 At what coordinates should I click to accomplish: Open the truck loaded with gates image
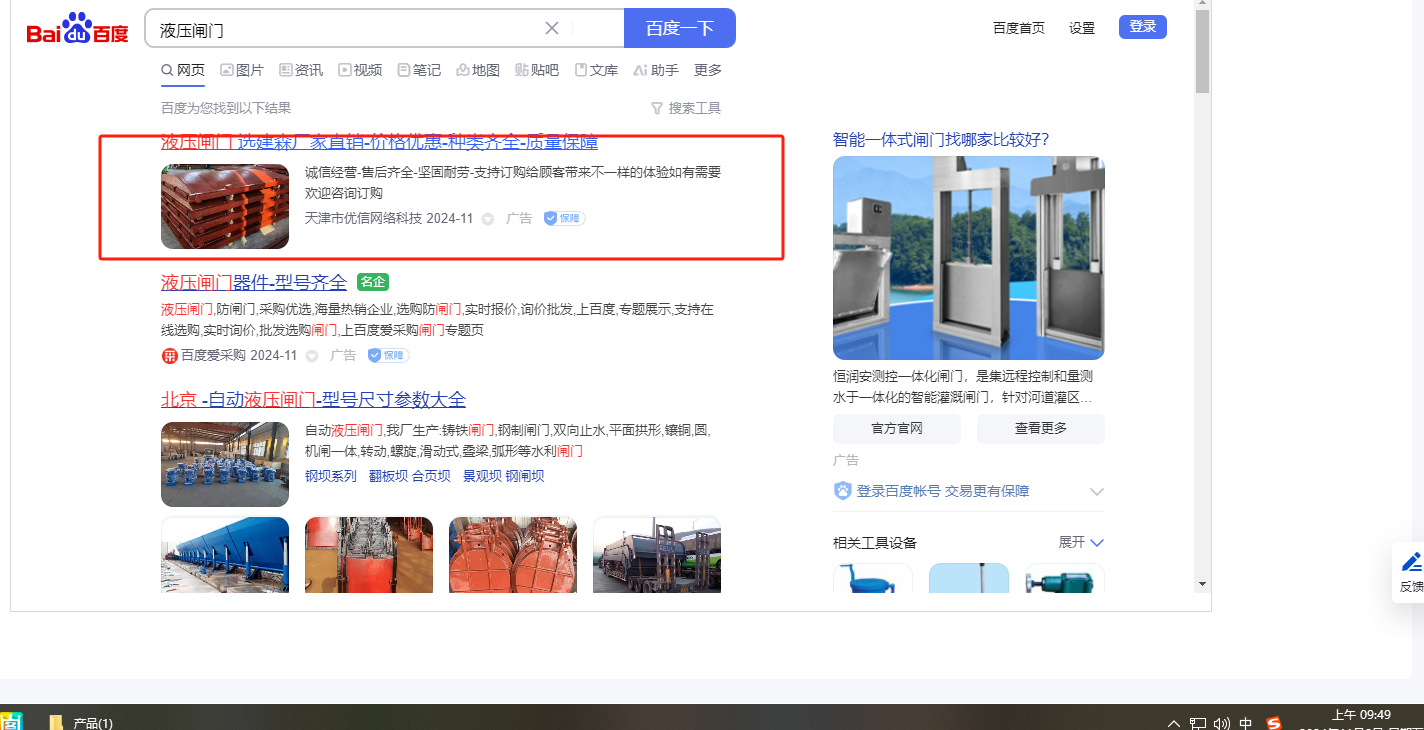click(x=657, y=555)
